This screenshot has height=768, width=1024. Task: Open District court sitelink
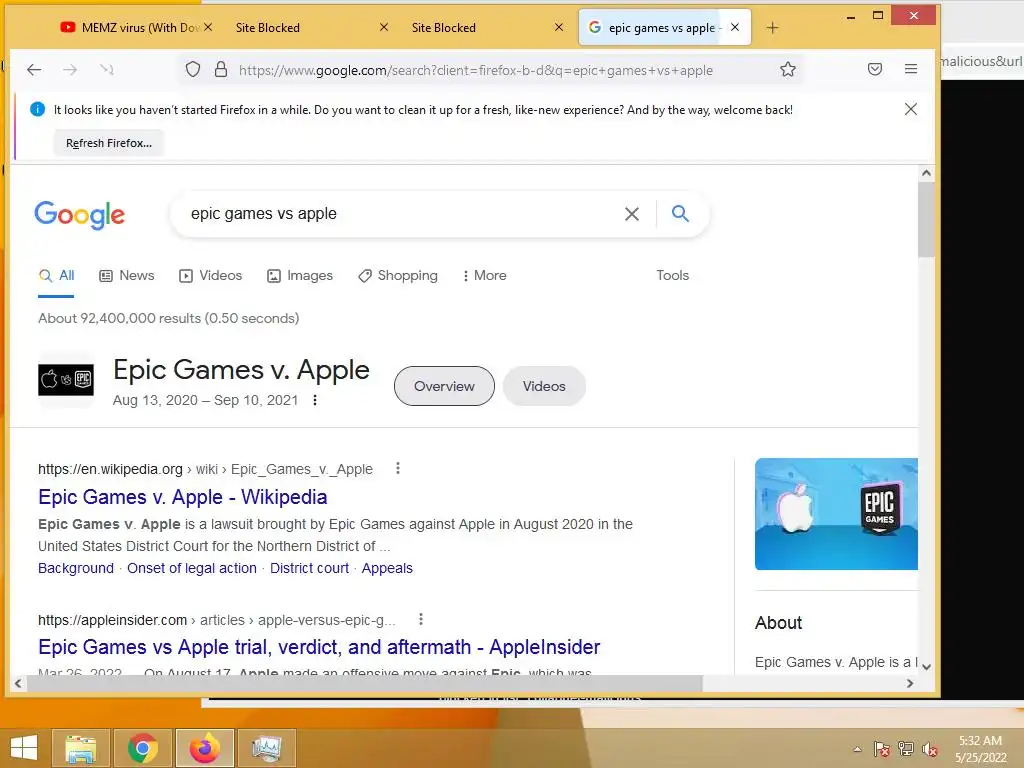pyautogui.click(x=310, y=568)
